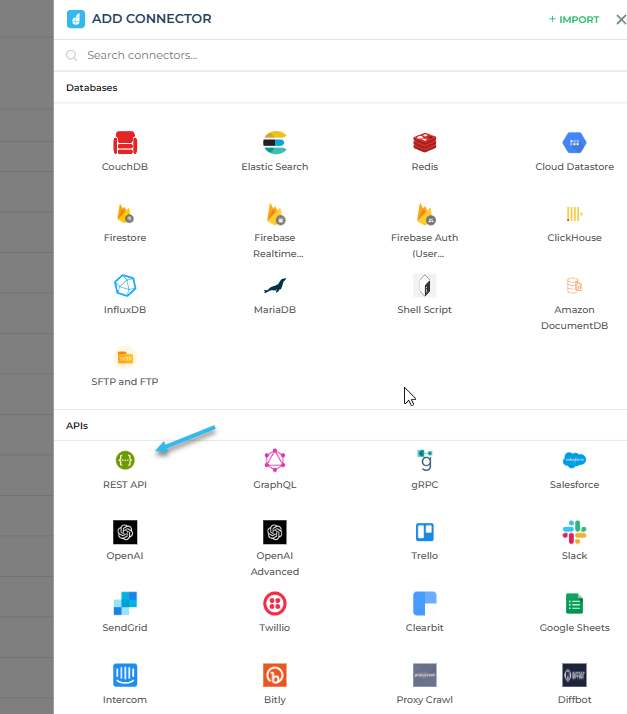
Task: Click the 'Elastic Search' label text
Action: pos(275,167)
